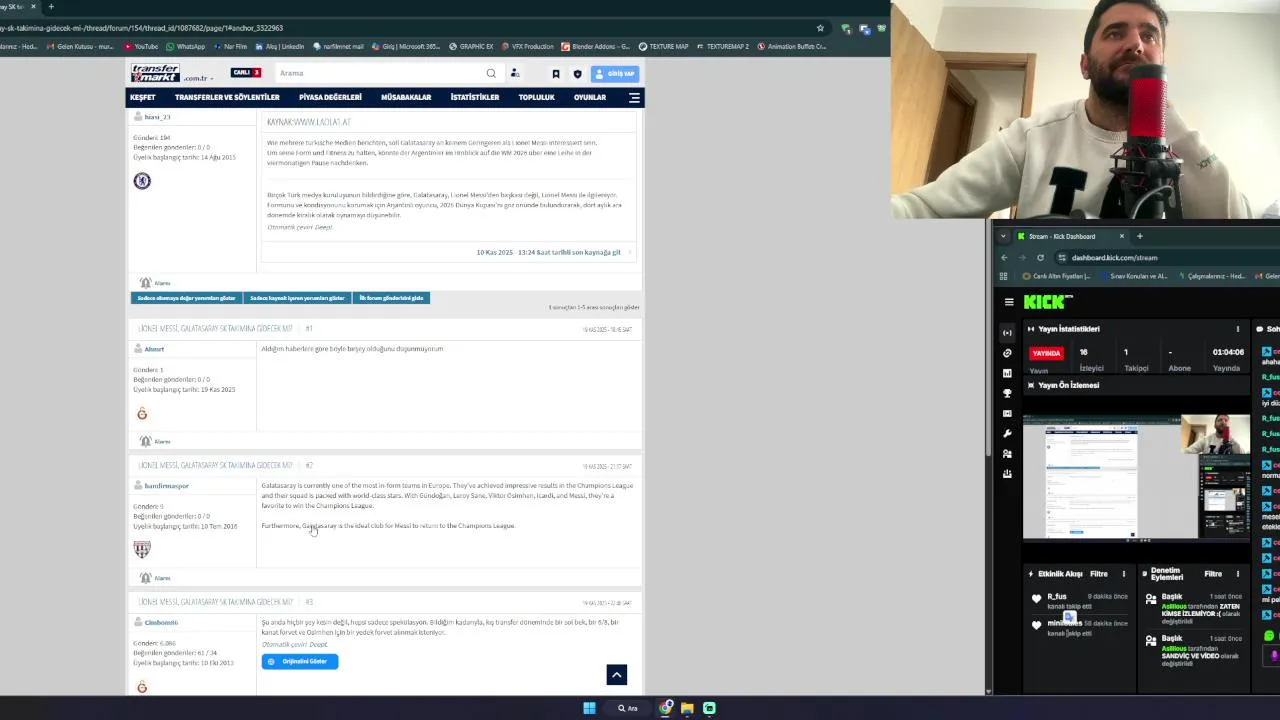This screenshot has width=1280, height=720.
Task: Bookmark this page with the star icon
Action: pos(820,28)
